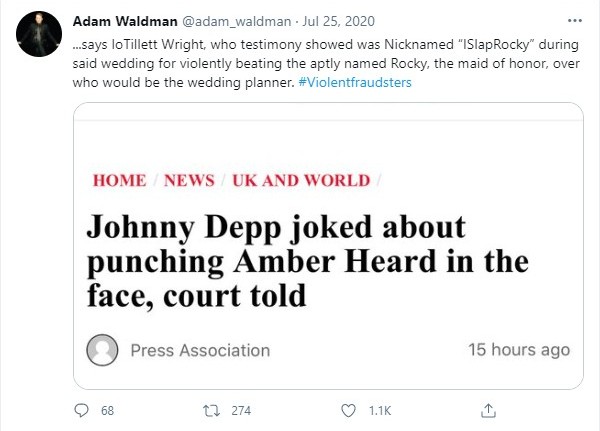Retweet using the retweet arrows icon

(211, 411)
